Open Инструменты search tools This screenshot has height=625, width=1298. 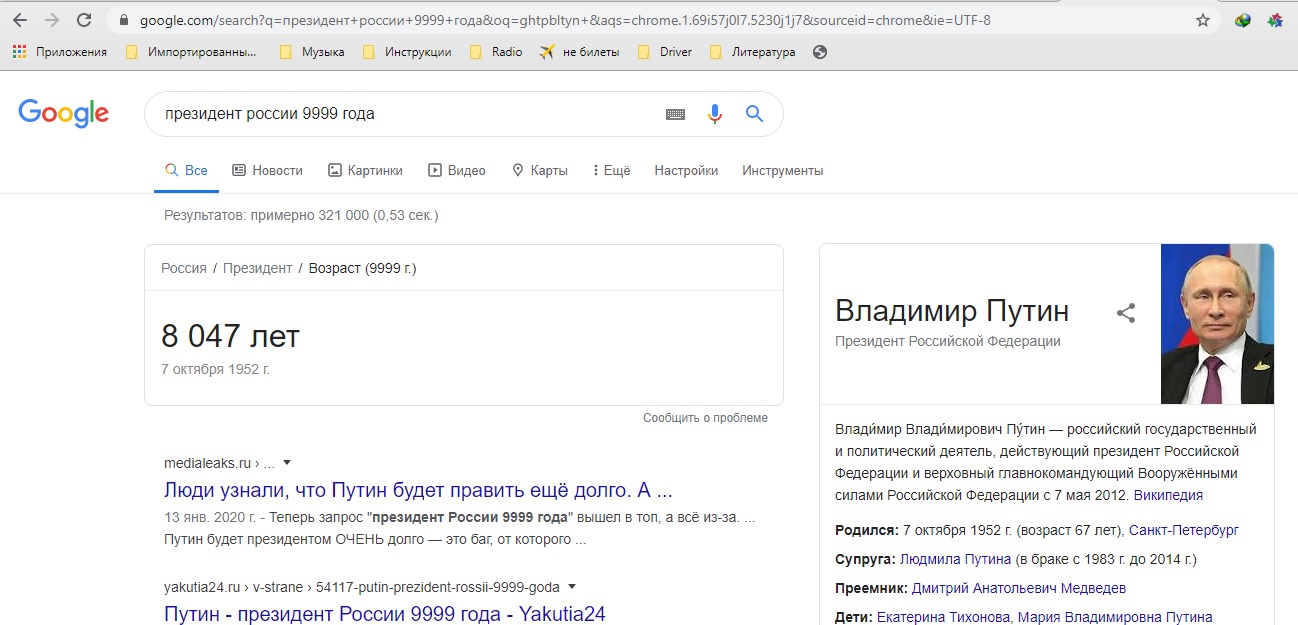783,171
